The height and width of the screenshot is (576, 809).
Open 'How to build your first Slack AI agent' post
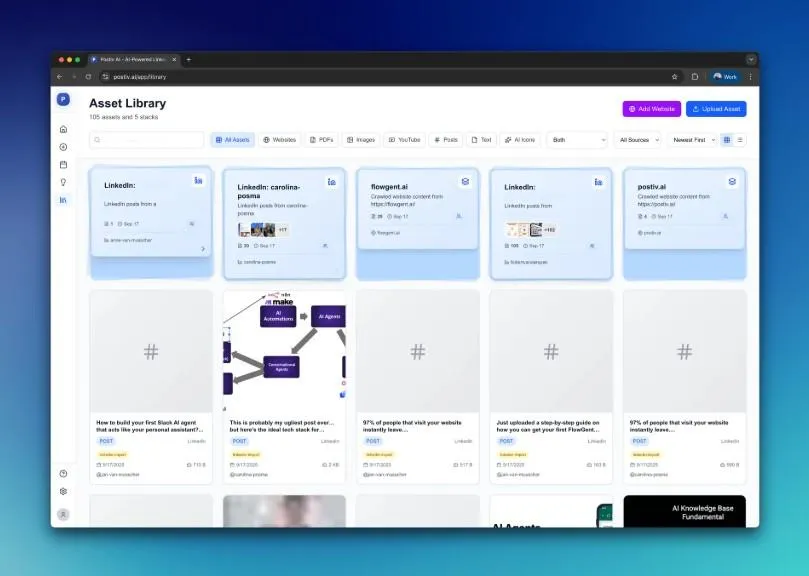(x=150, y=426)
